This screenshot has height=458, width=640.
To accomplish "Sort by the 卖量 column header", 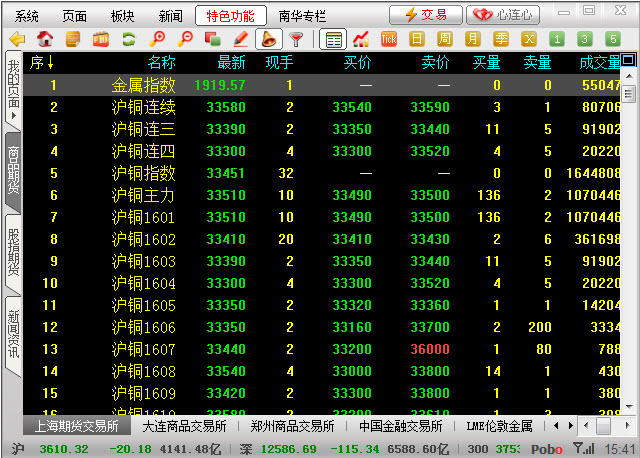I will (537, 62).
